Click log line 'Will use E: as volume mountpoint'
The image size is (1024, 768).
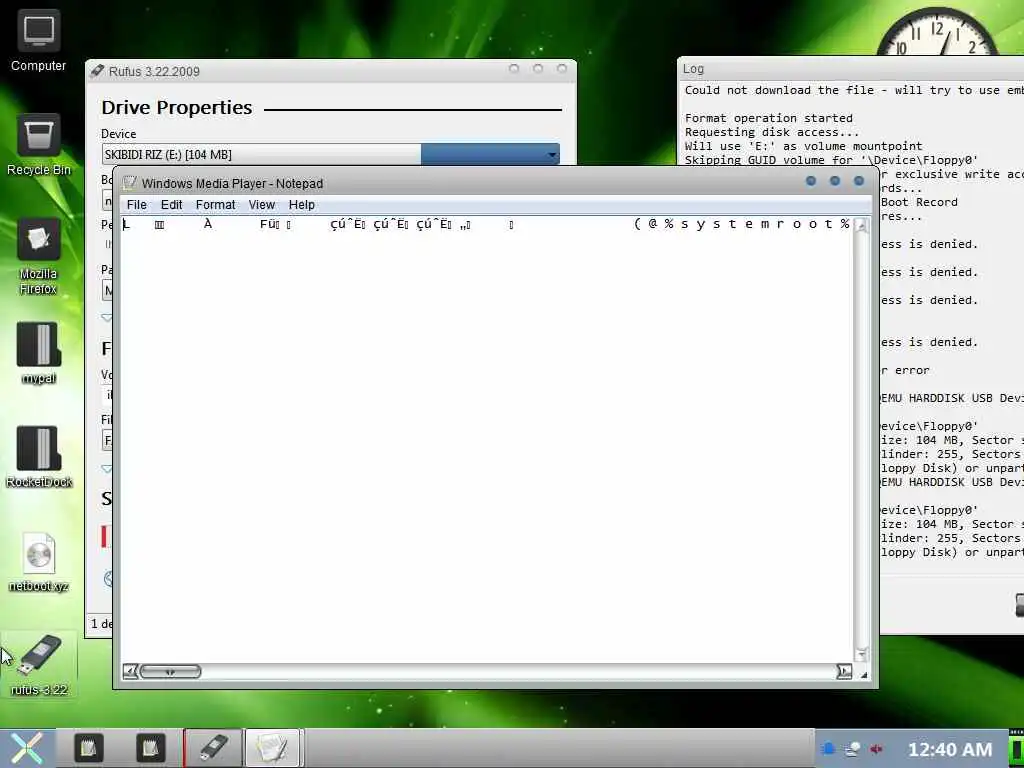pos(803,146)
